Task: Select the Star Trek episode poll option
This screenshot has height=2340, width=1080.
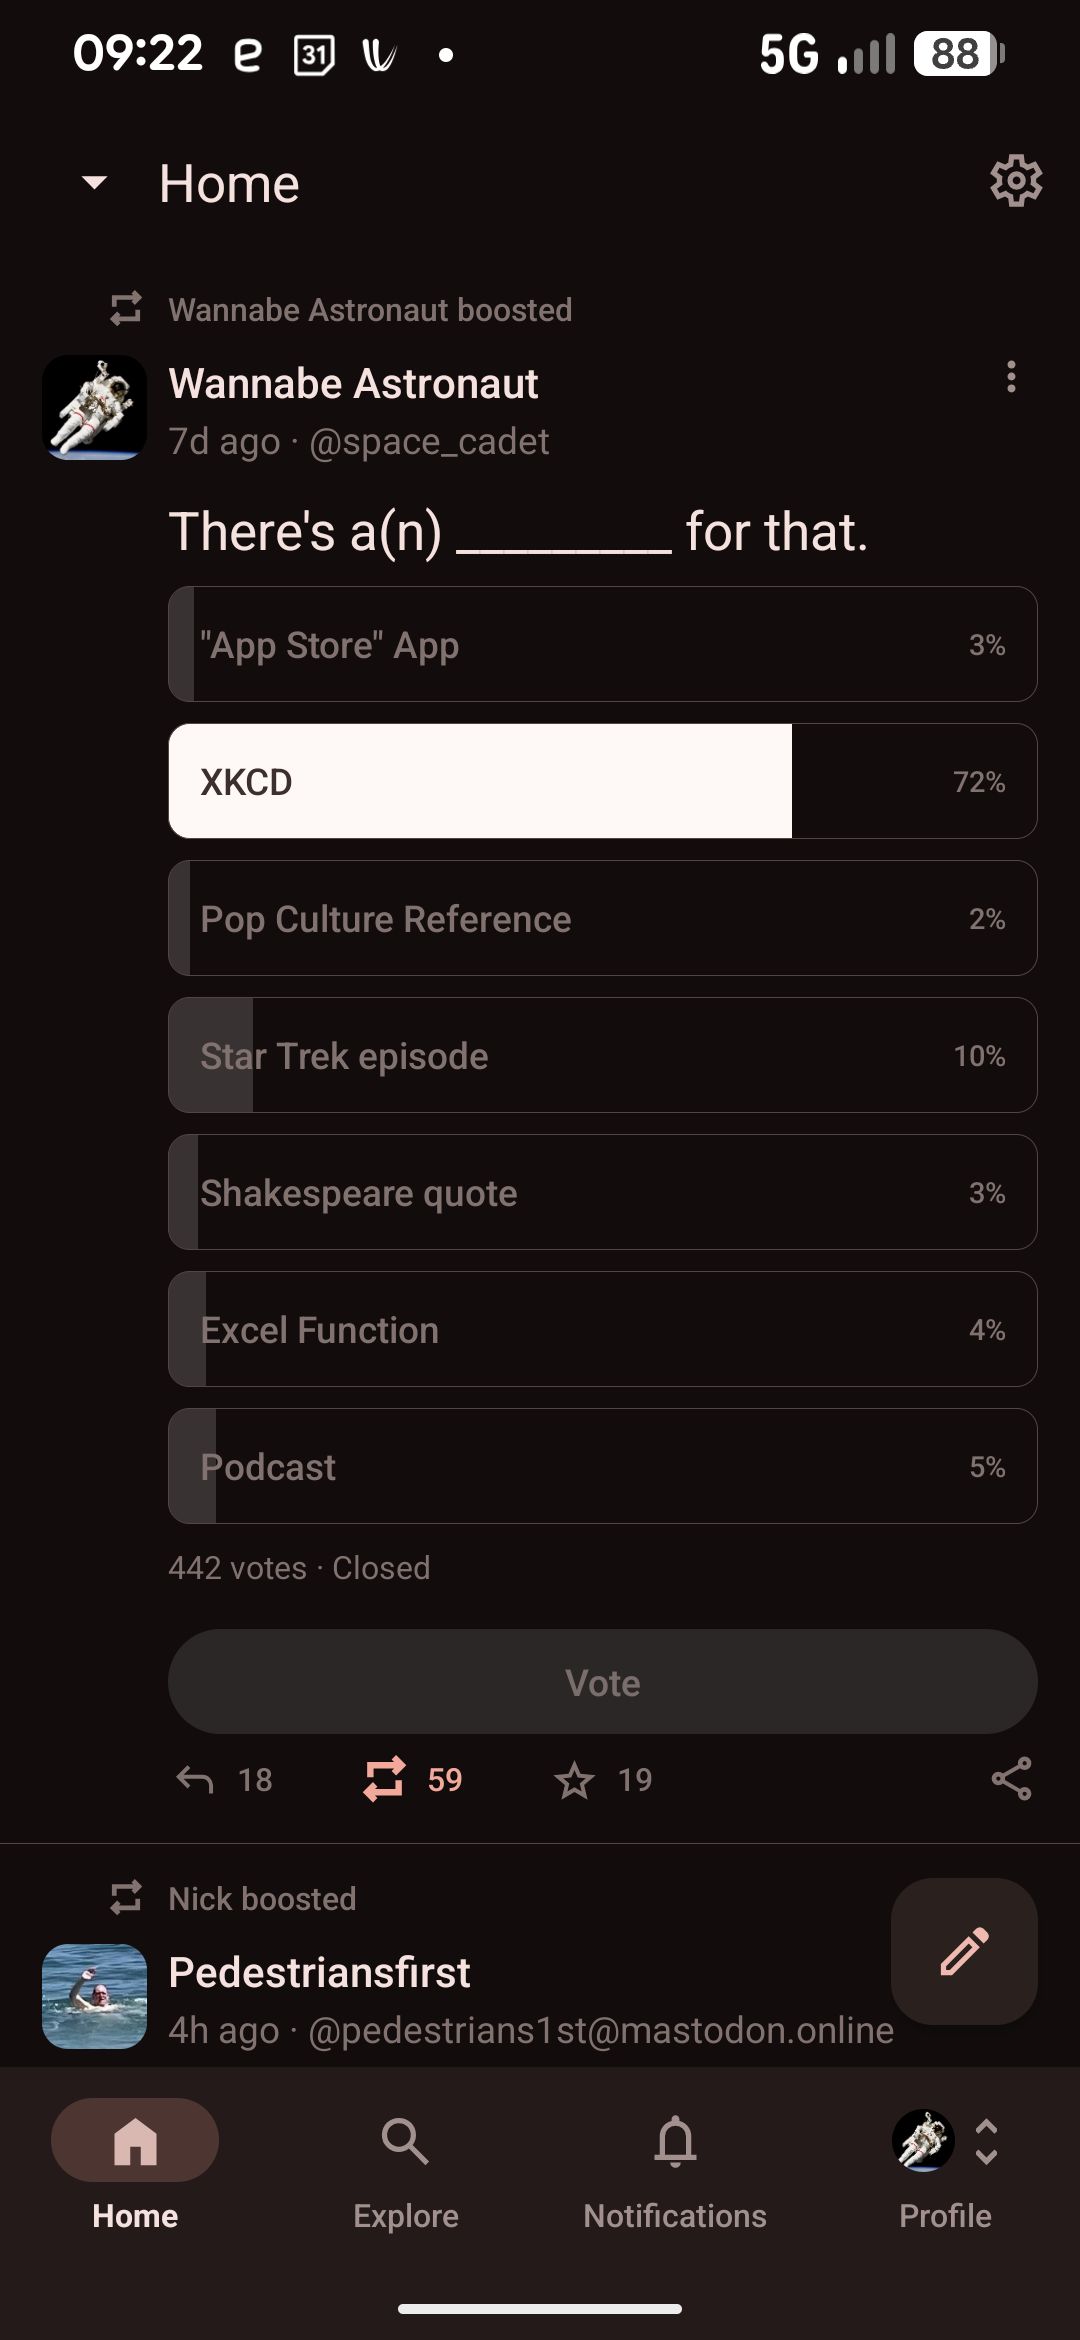Action: pos(602,1055)
